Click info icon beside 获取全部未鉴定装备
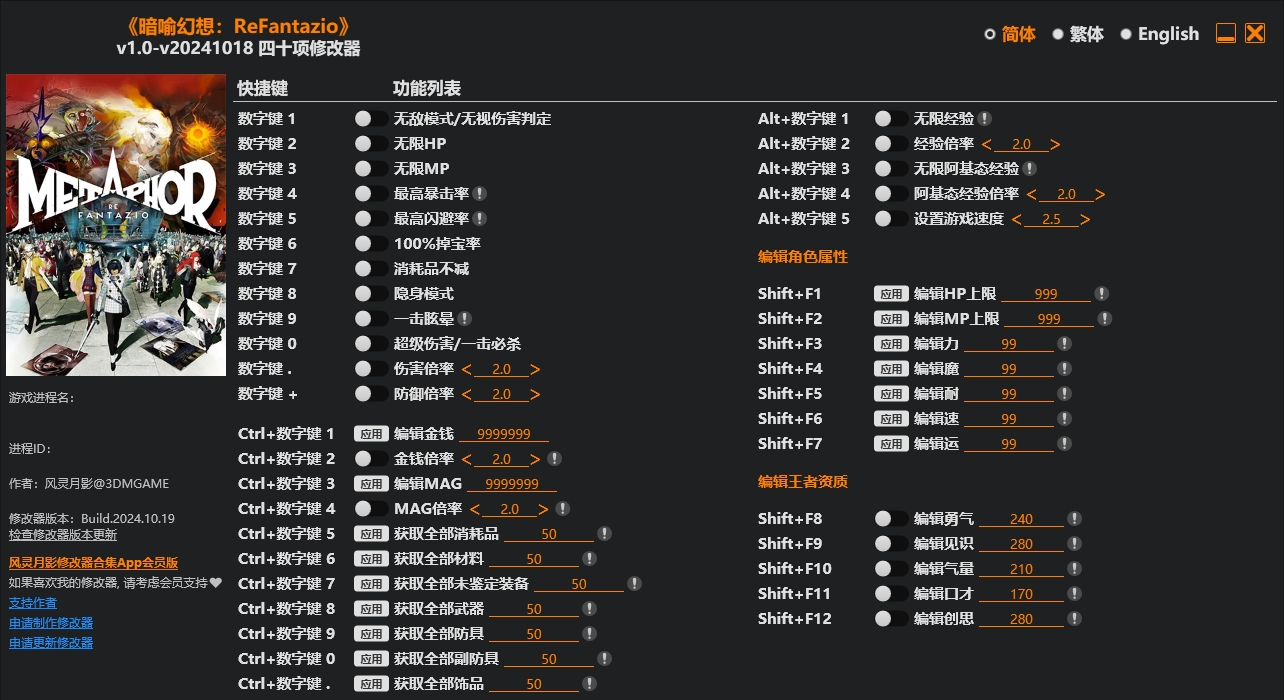This screenshot has height=700, width=1284. point(634,584)
